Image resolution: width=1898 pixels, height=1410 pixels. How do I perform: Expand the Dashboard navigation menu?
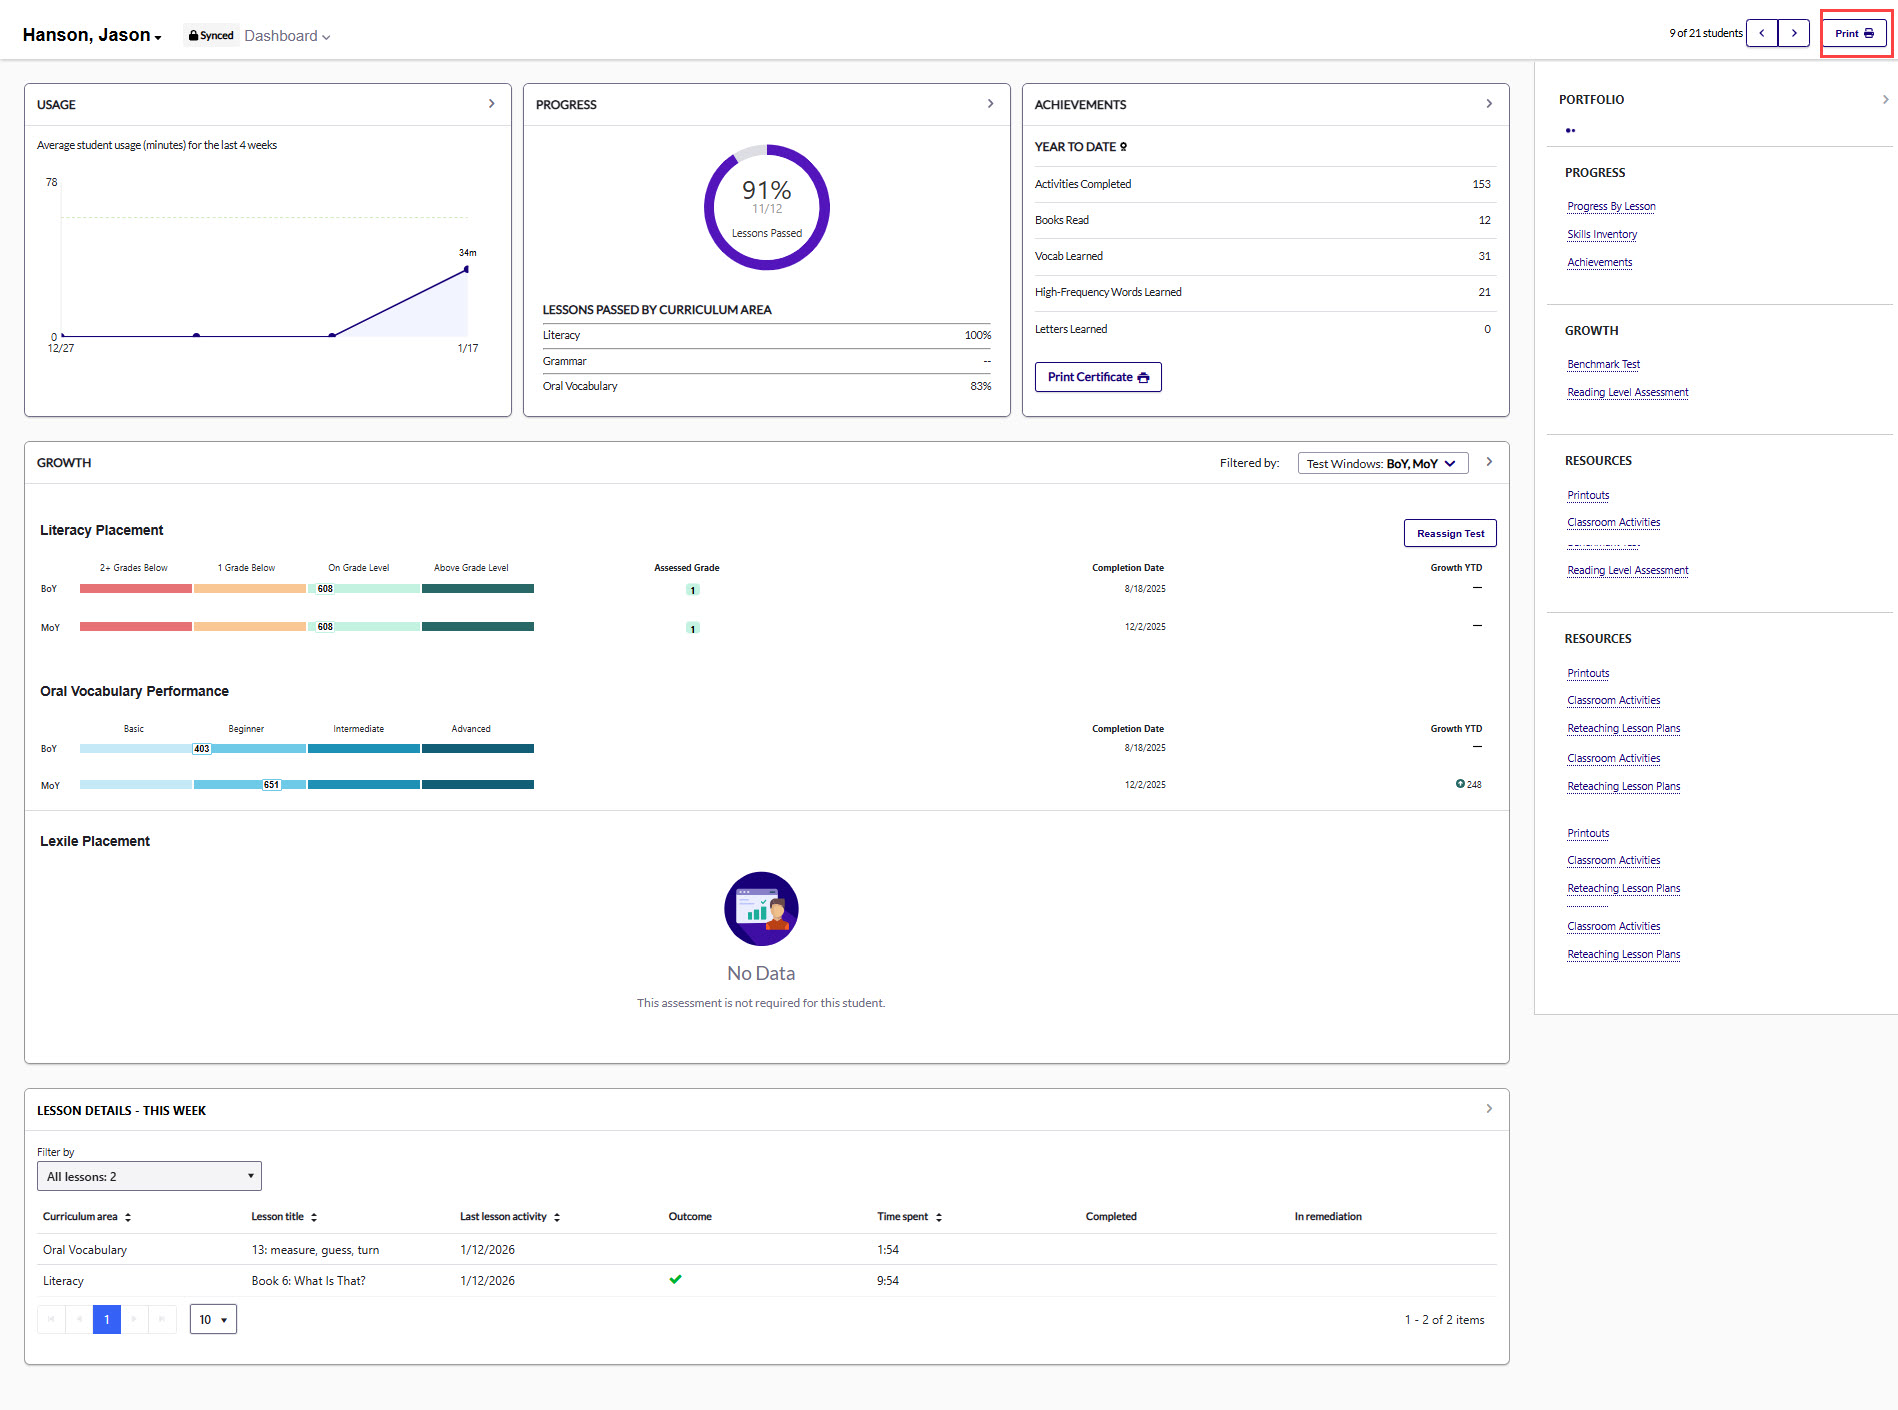point(287,35)
